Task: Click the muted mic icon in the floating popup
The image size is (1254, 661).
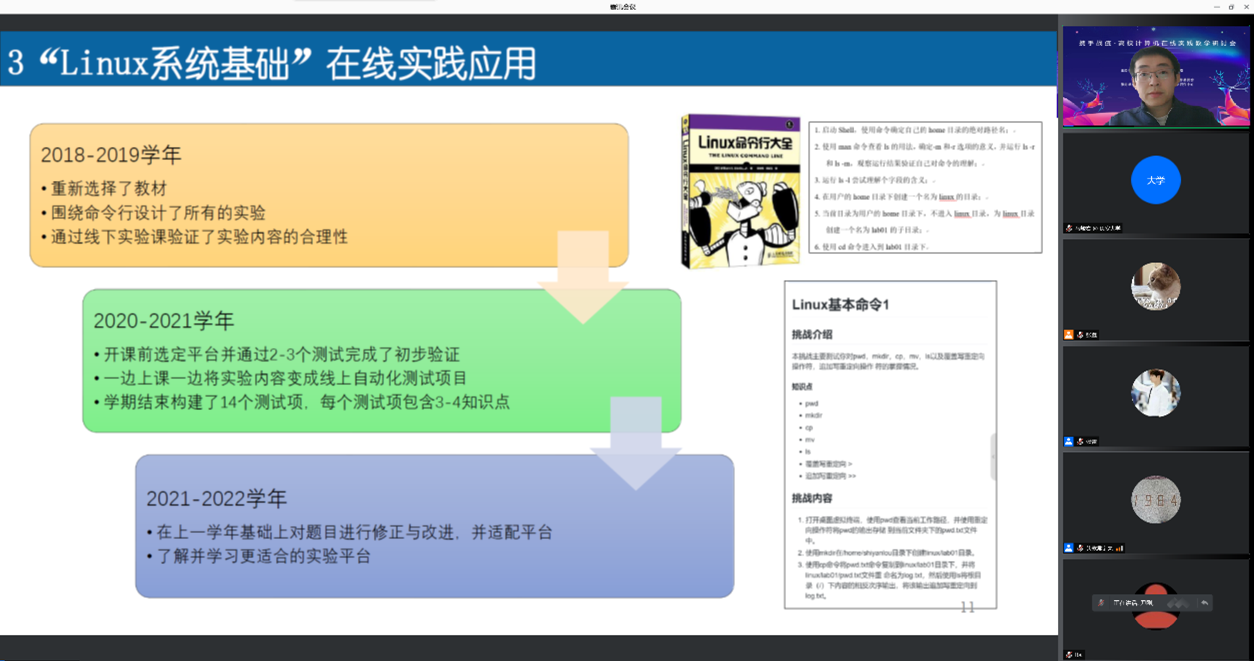Action: 1102,603
